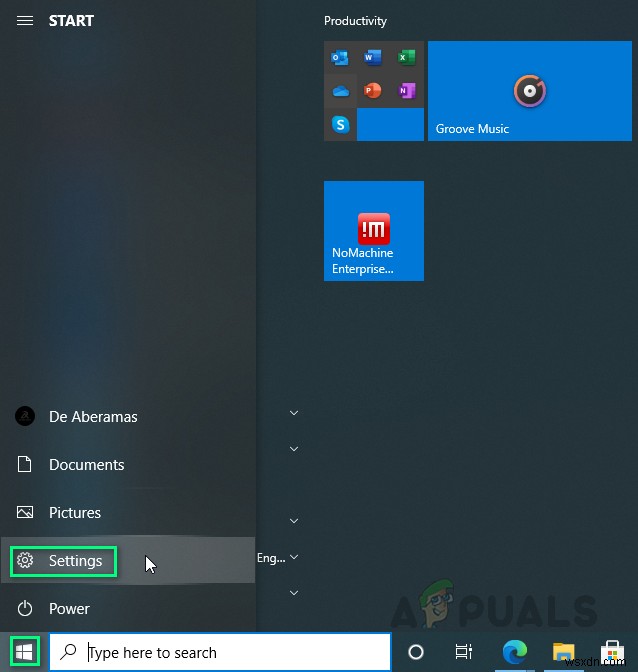Open the Groove Music tile
The height and width of the screenshot is (672, 638).
click(x=530, y=91)
